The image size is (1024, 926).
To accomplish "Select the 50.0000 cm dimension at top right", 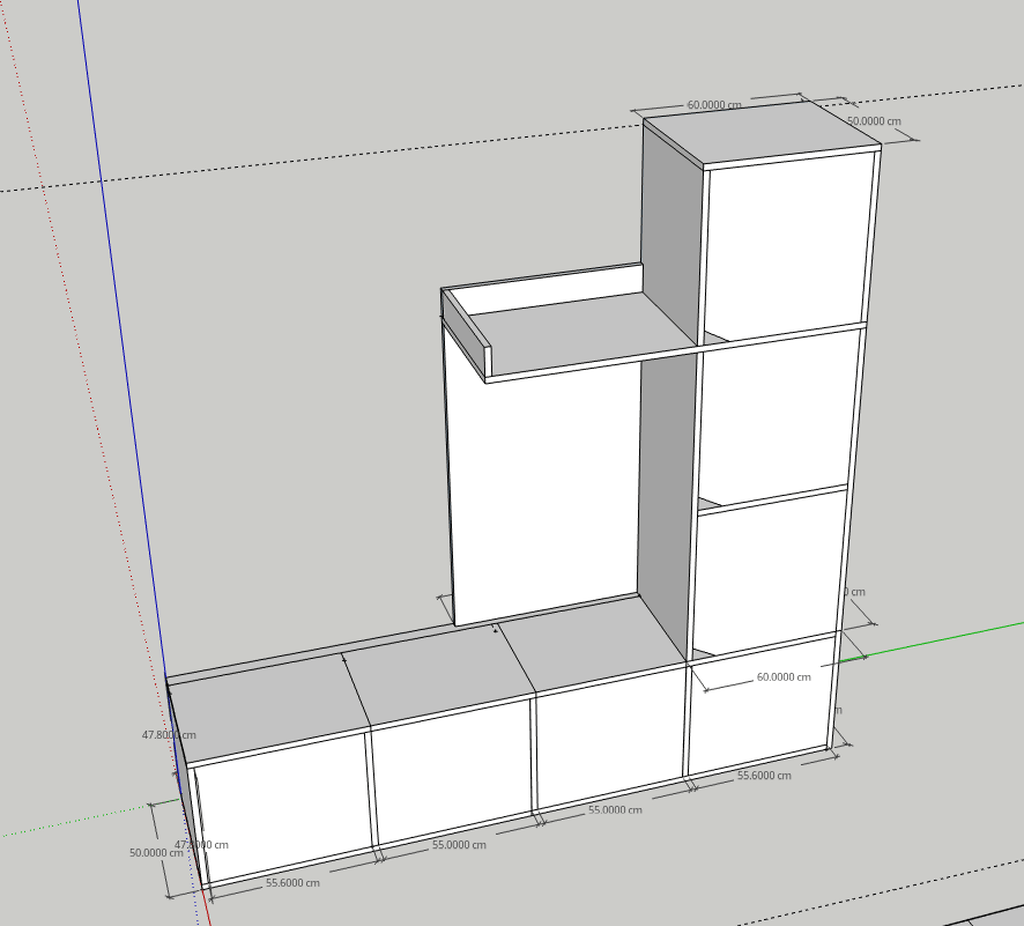I will click(873, 121).
